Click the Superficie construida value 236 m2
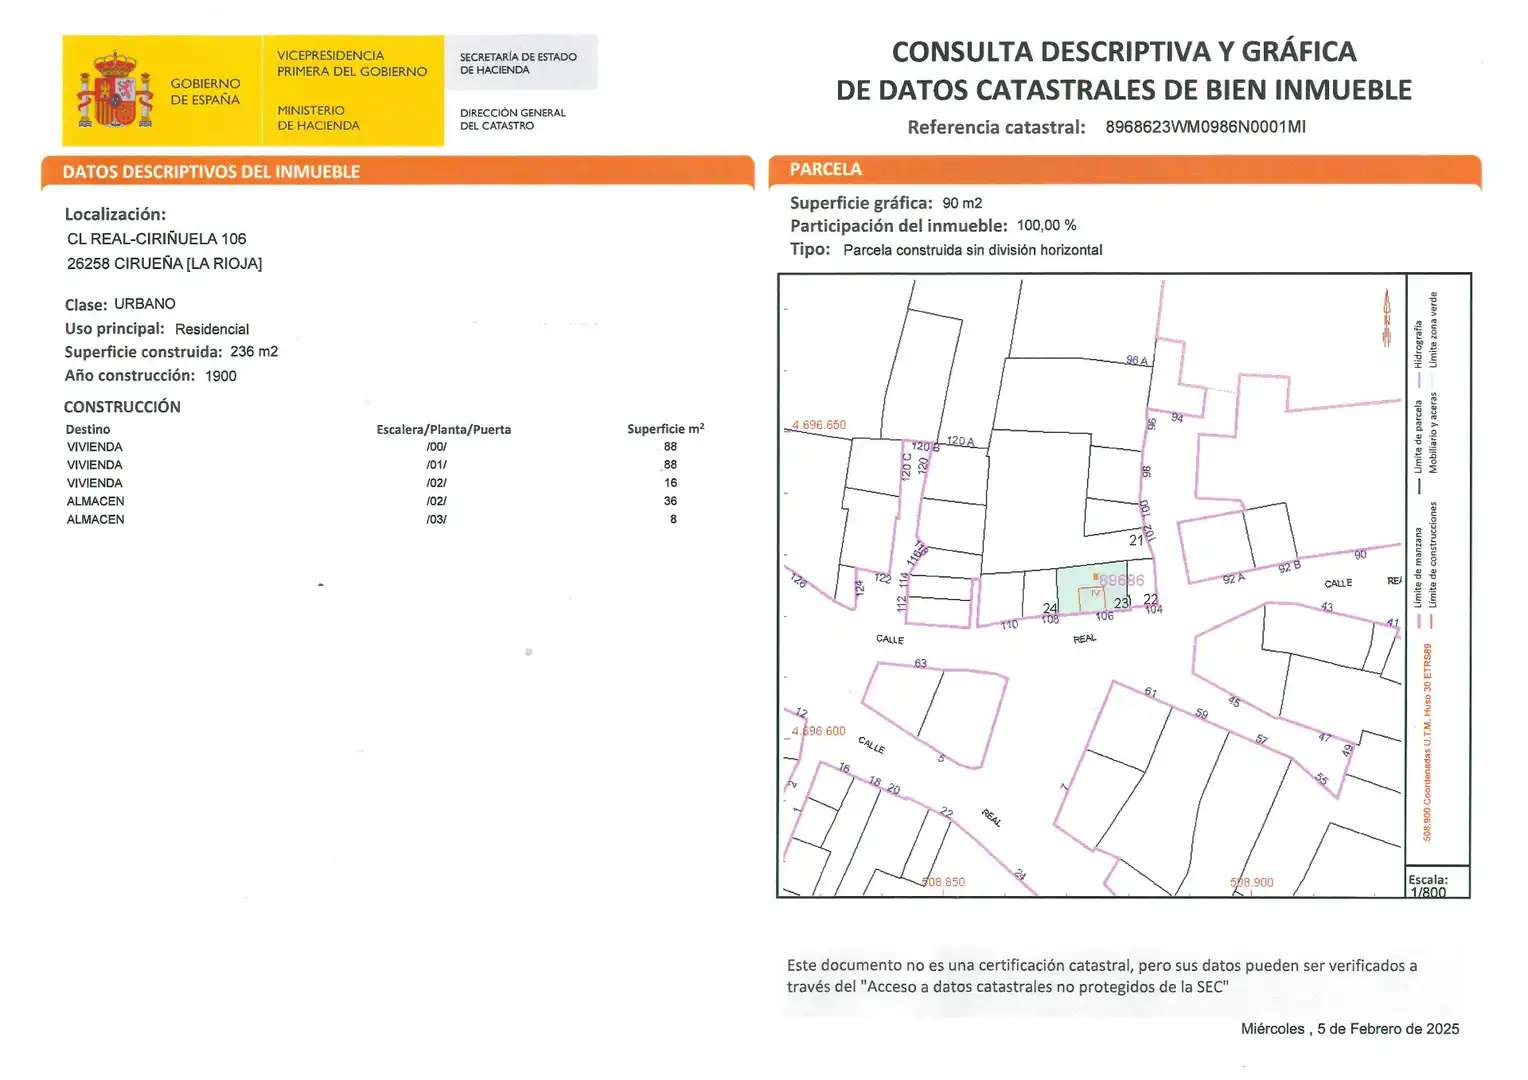 point(254,352)
